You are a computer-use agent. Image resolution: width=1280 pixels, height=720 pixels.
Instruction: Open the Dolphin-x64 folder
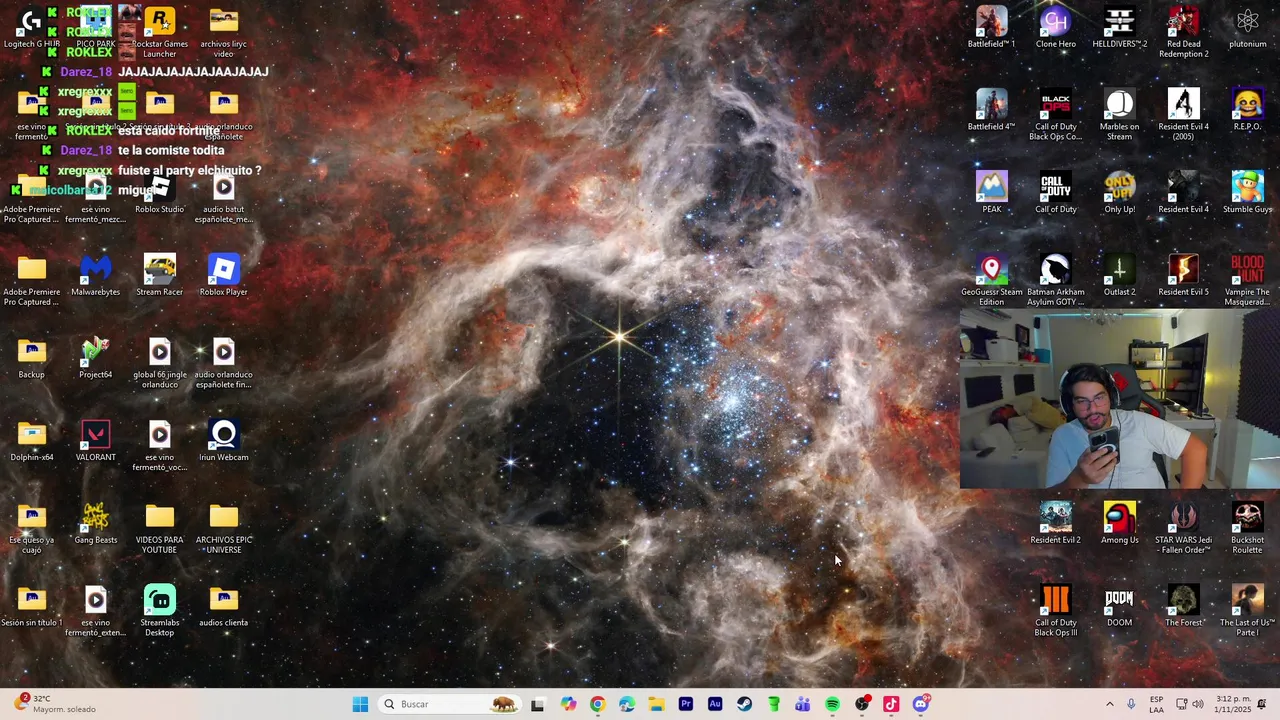[x=32, y=442]
